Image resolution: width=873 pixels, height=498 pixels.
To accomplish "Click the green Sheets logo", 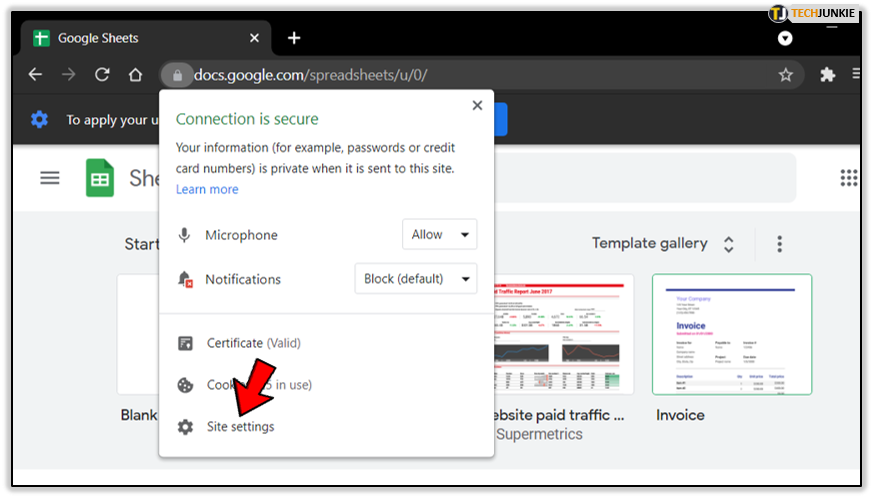I will [x=100, y=178].
